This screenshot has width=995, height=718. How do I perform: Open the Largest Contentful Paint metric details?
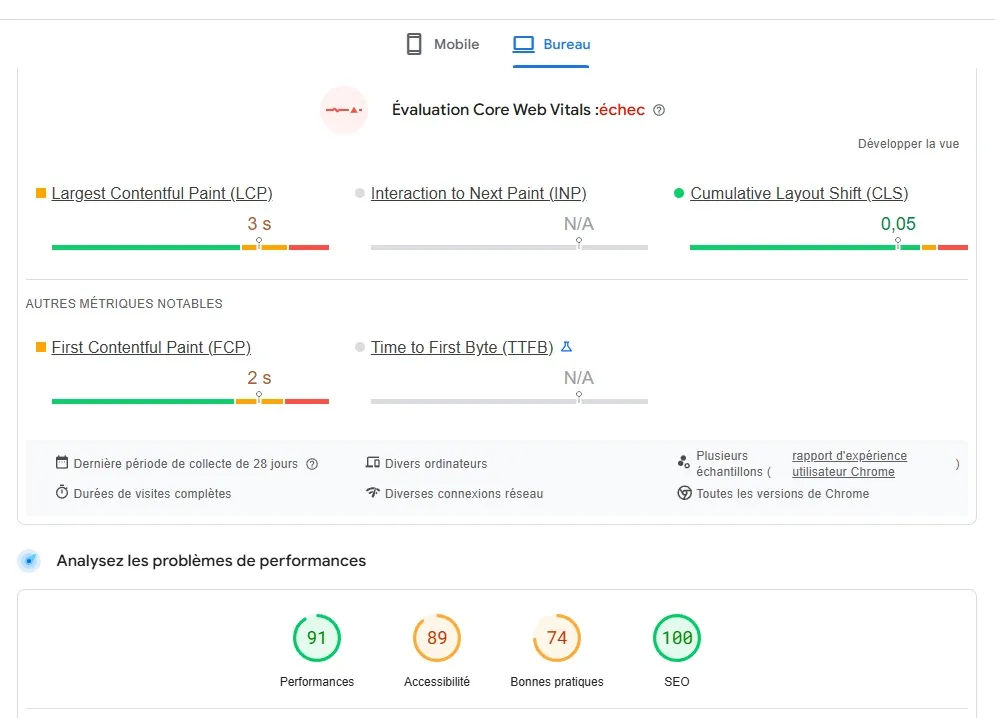[x=162, y=193]
